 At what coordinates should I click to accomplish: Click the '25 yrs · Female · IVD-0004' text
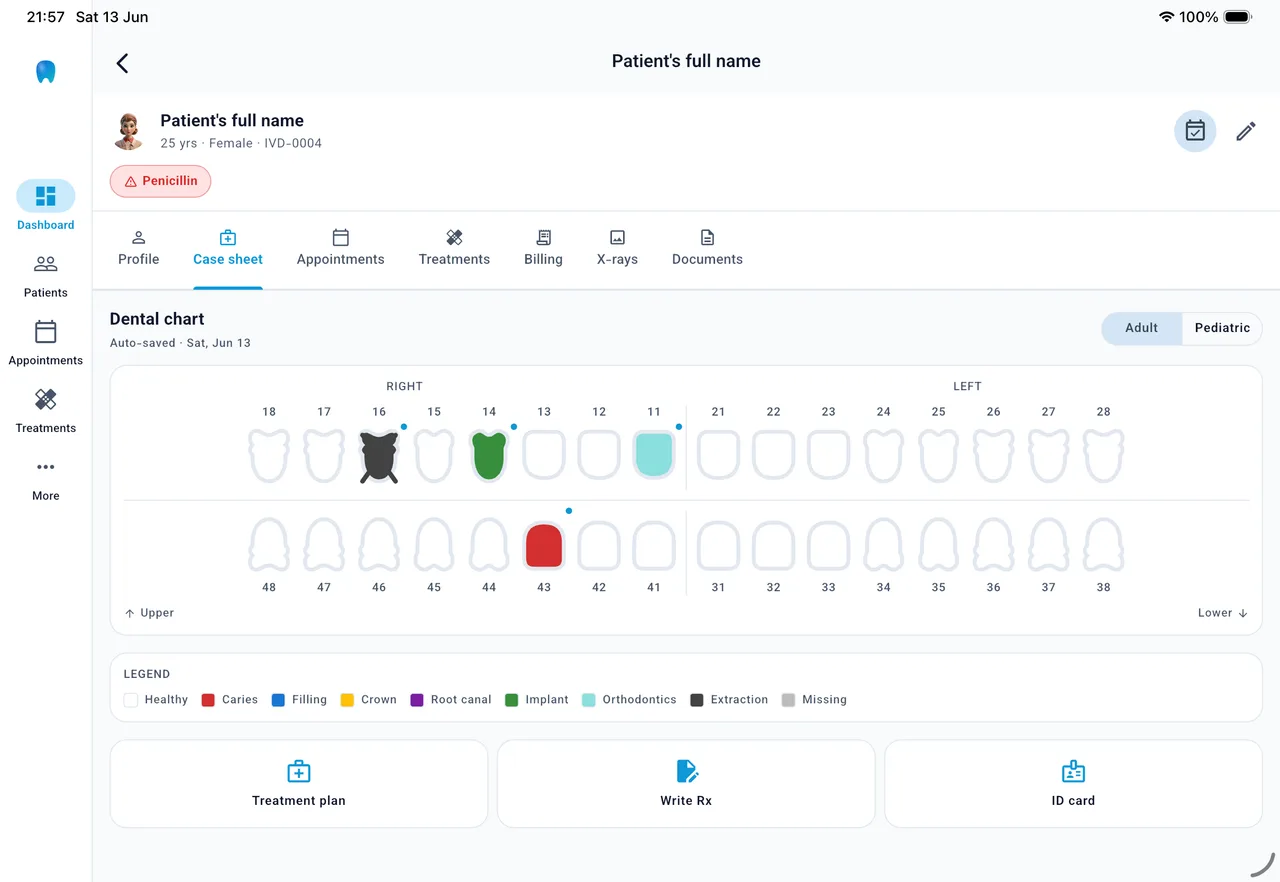click(x=241, y=143)
